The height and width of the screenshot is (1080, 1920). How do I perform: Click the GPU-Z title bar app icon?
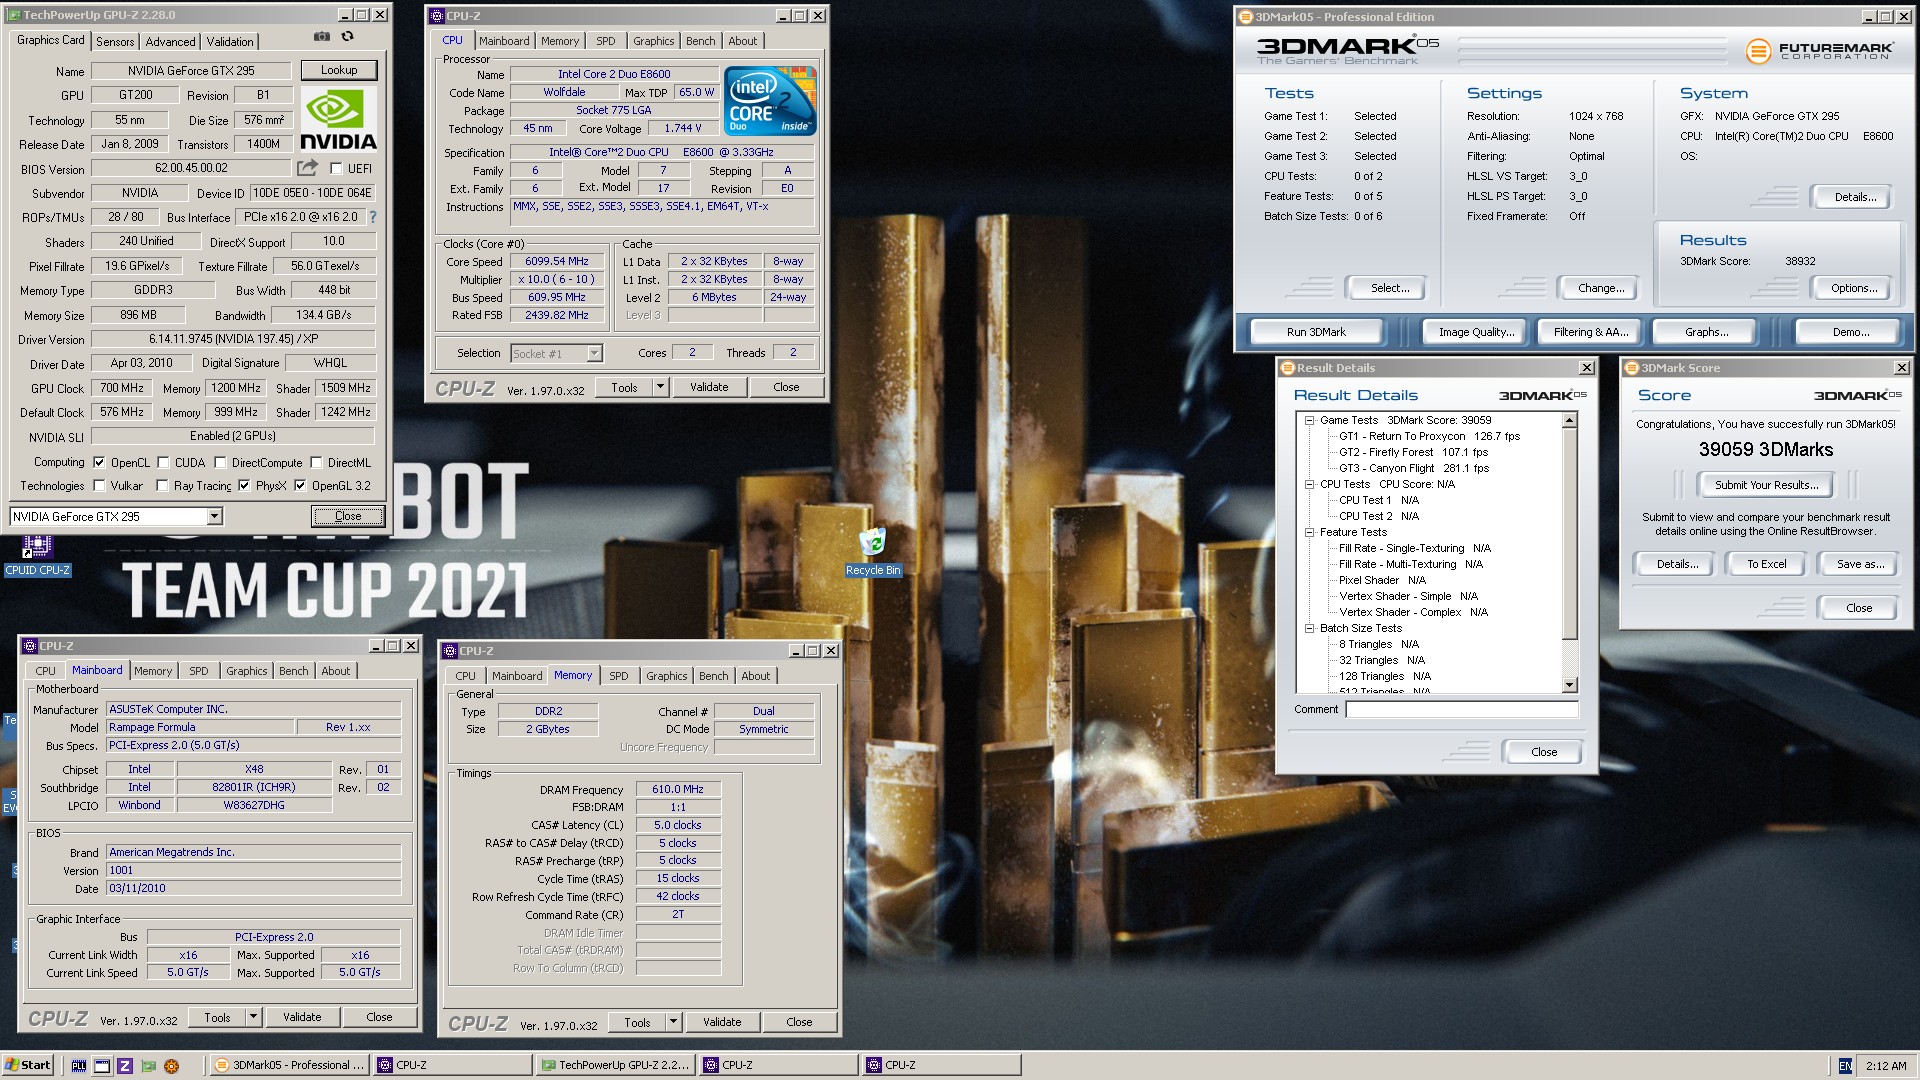point(15,15)
